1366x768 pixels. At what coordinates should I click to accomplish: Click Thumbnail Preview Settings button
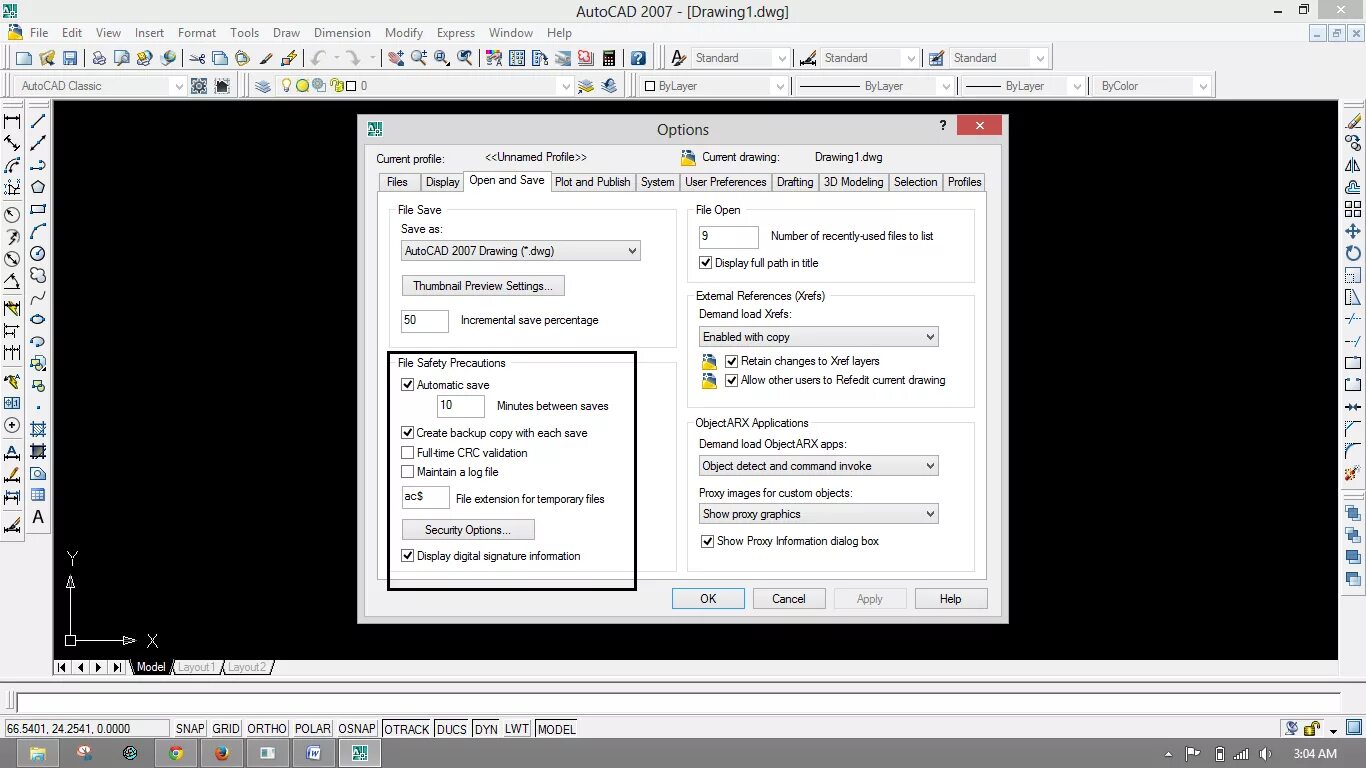[x=483, y=286]
